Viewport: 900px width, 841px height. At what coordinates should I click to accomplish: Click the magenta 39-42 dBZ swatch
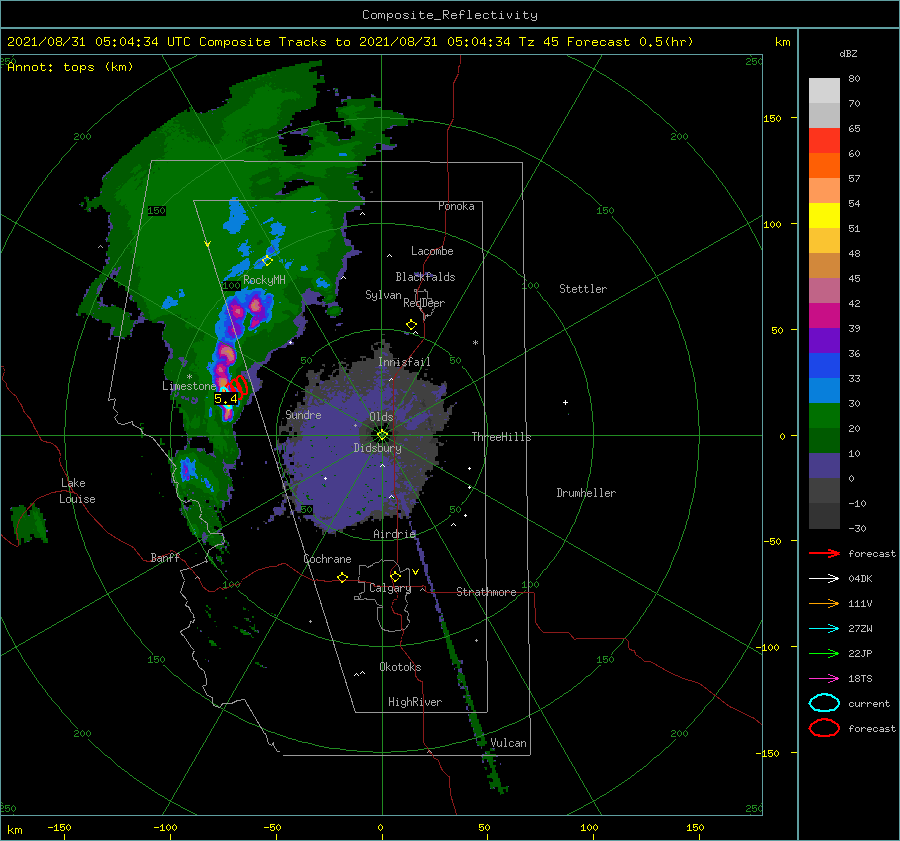tap(824, 316)
